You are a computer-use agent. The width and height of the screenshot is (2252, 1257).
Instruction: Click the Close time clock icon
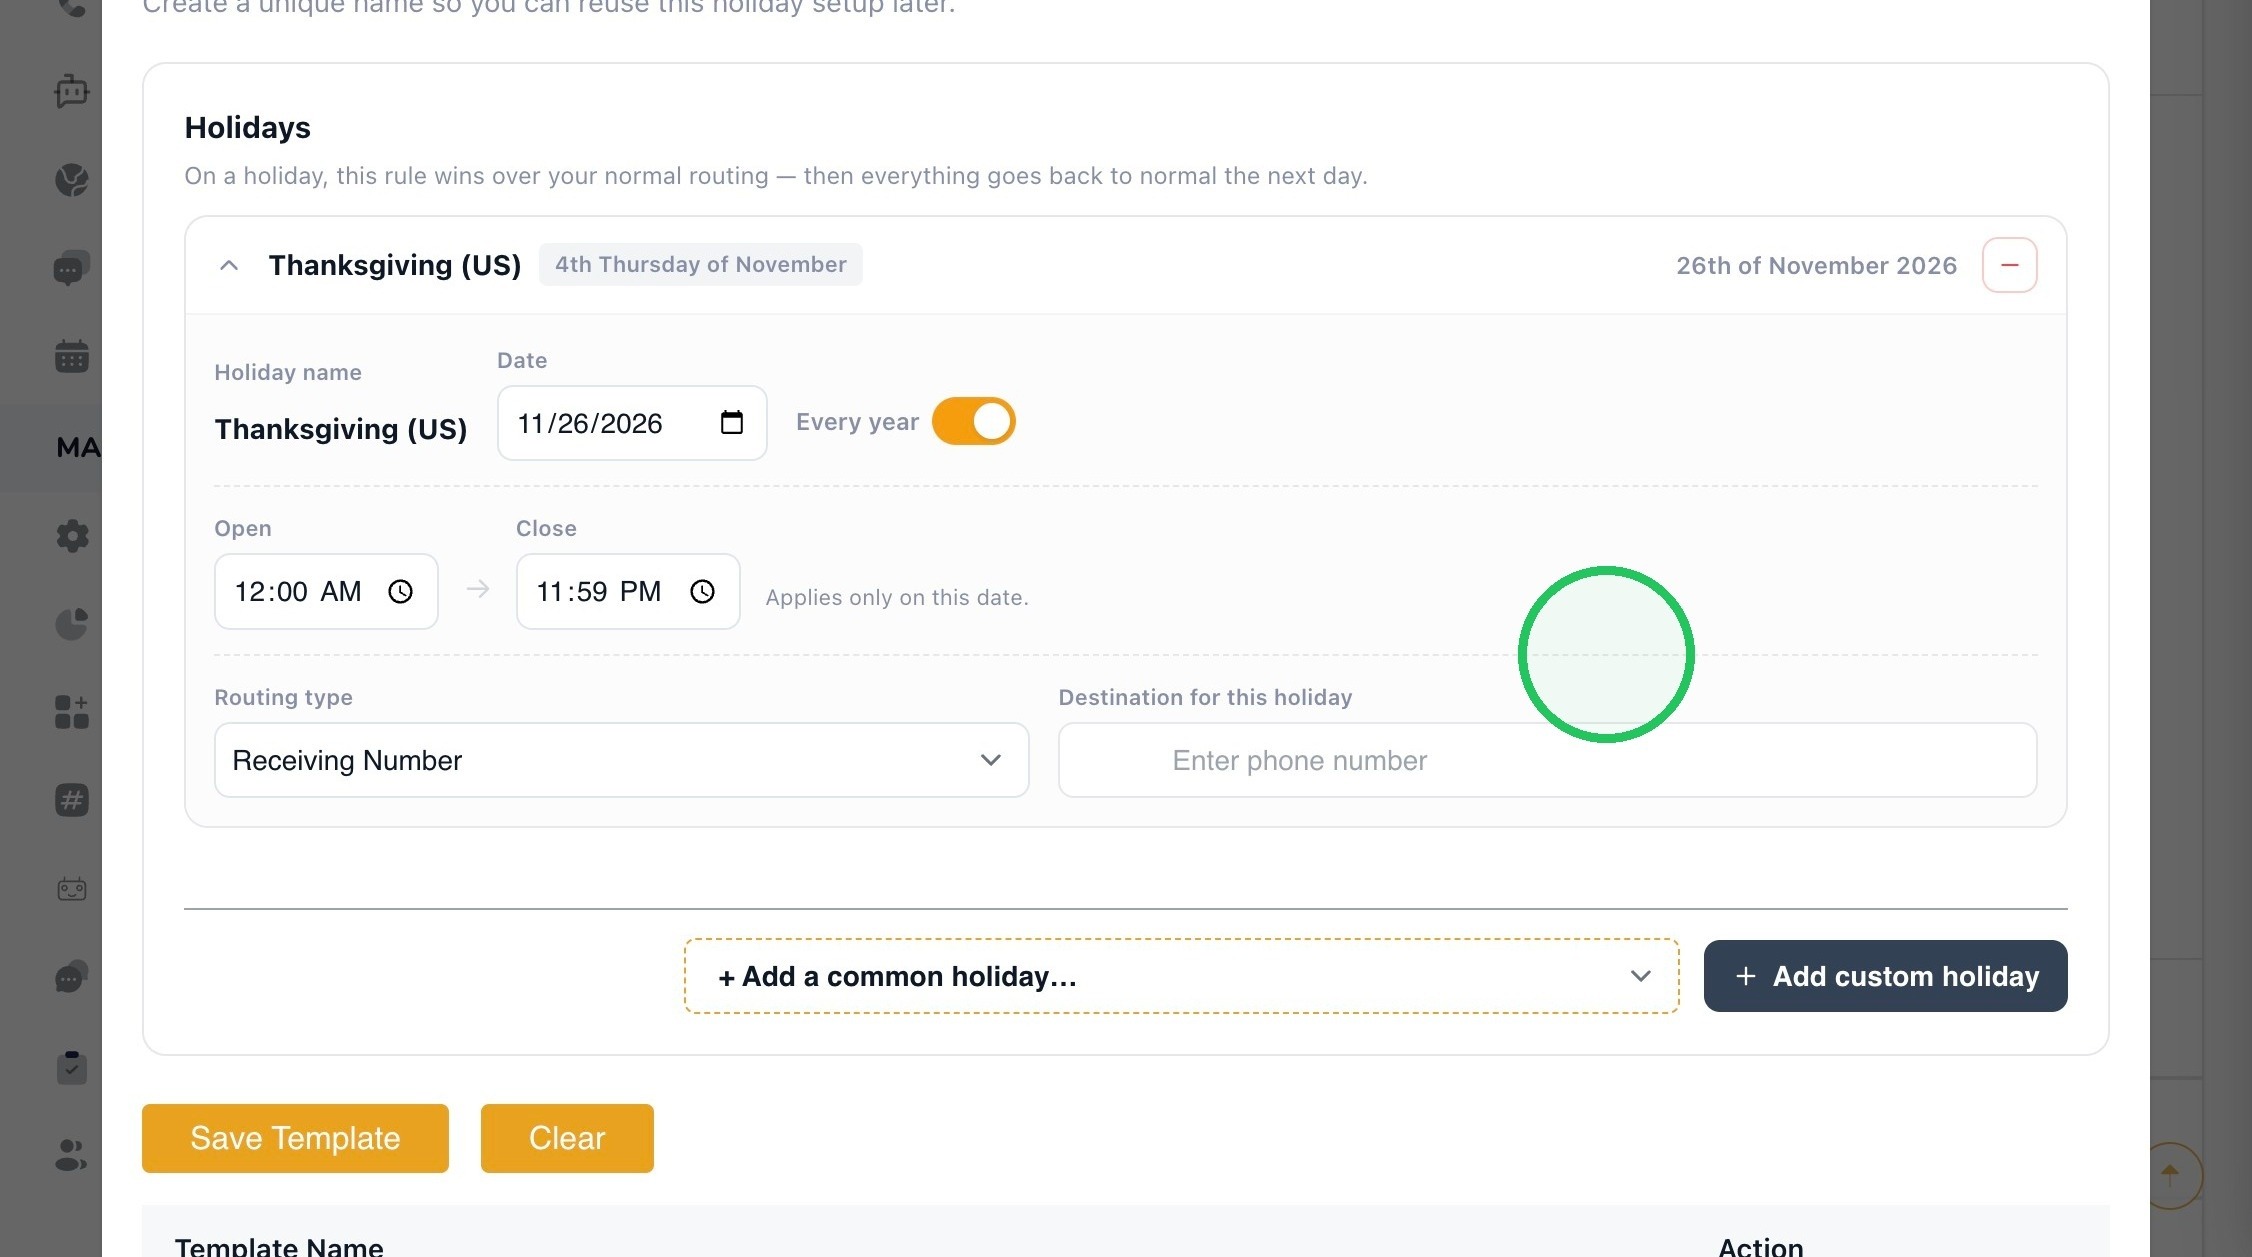click(703, 592)
